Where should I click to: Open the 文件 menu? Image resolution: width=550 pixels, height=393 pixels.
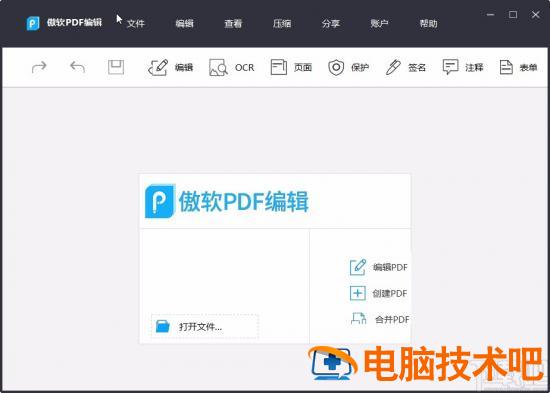(x=136, y=24)
